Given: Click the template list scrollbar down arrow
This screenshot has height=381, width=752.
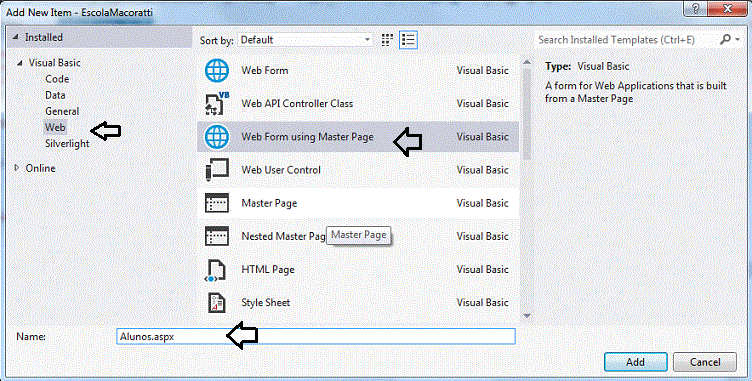Looking at the screenshot, I should click(527, 315).
